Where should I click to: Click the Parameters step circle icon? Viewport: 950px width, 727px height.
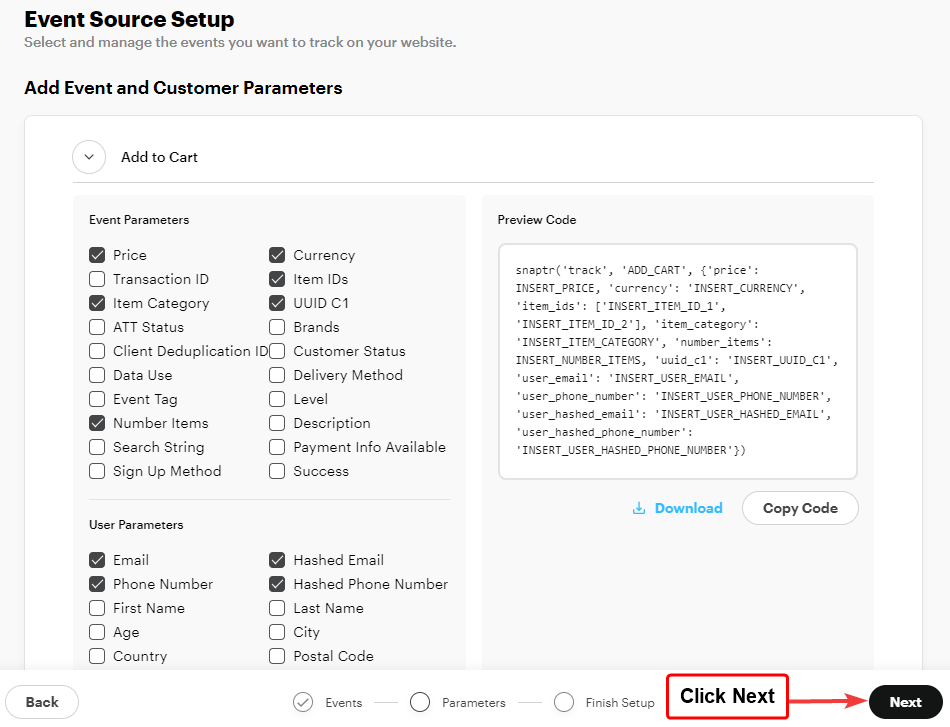[x=419, y=702]
